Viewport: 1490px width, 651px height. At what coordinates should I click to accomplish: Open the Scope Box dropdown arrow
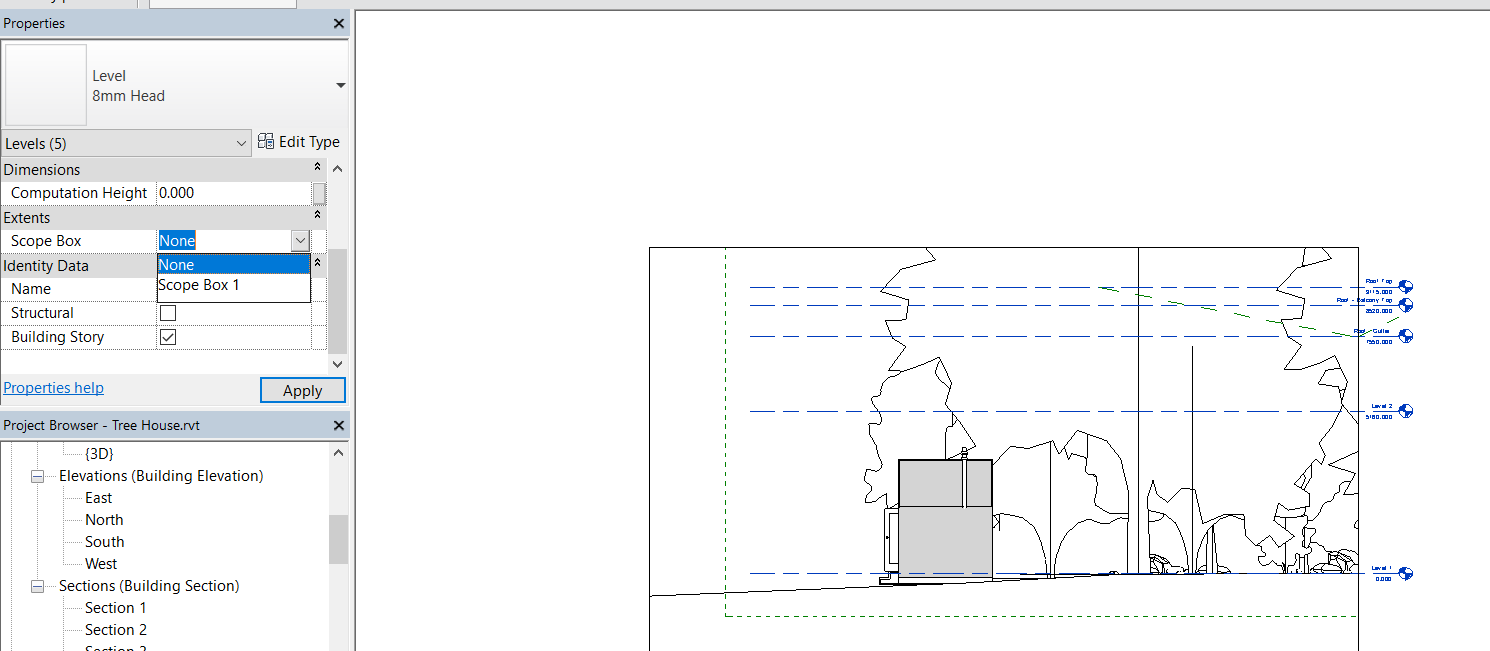pyautogui.click(x=300, y=241)
